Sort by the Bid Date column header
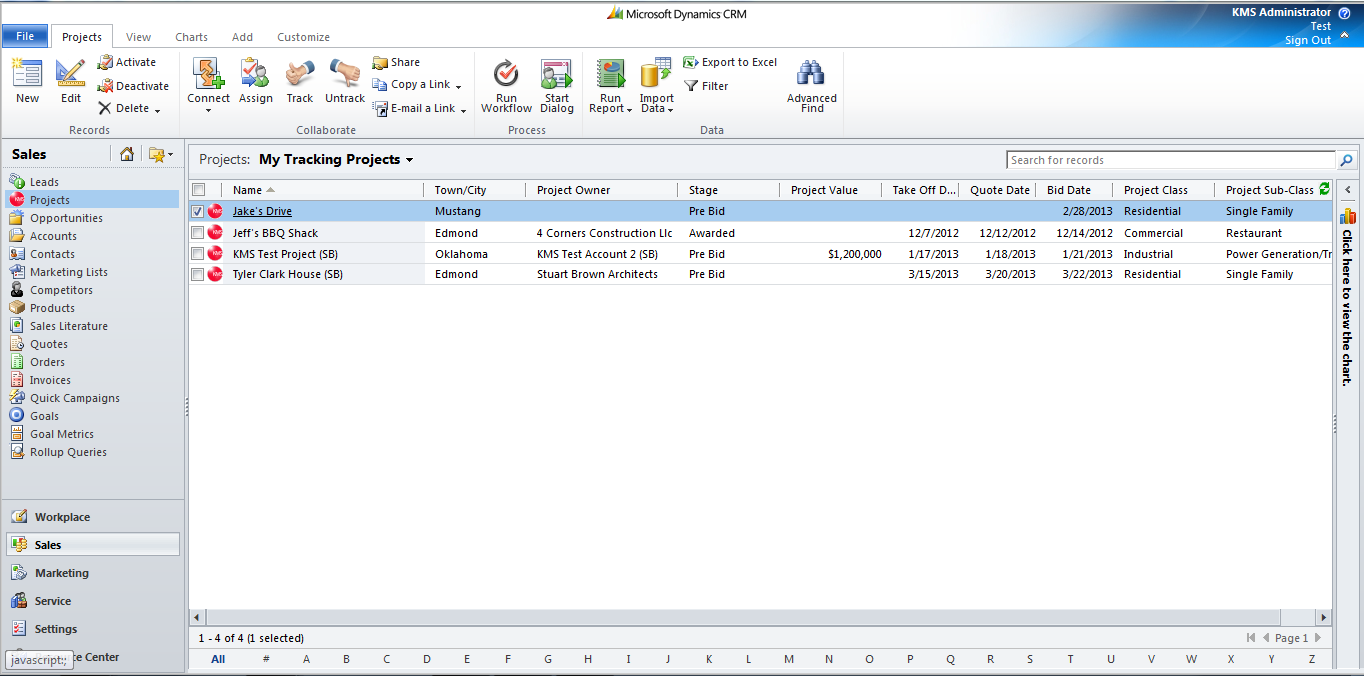The width and height of the screenshot is (1364, 676). pos(1068,190)
